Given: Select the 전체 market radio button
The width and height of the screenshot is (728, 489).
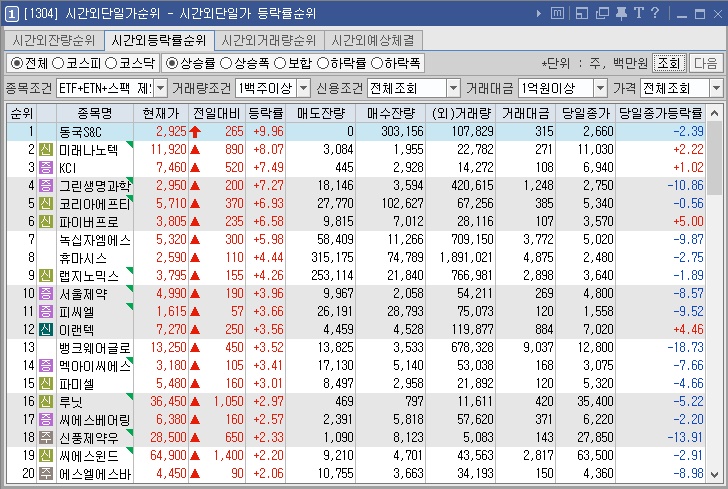Looking at the screenshot, I should click(17, 63).
